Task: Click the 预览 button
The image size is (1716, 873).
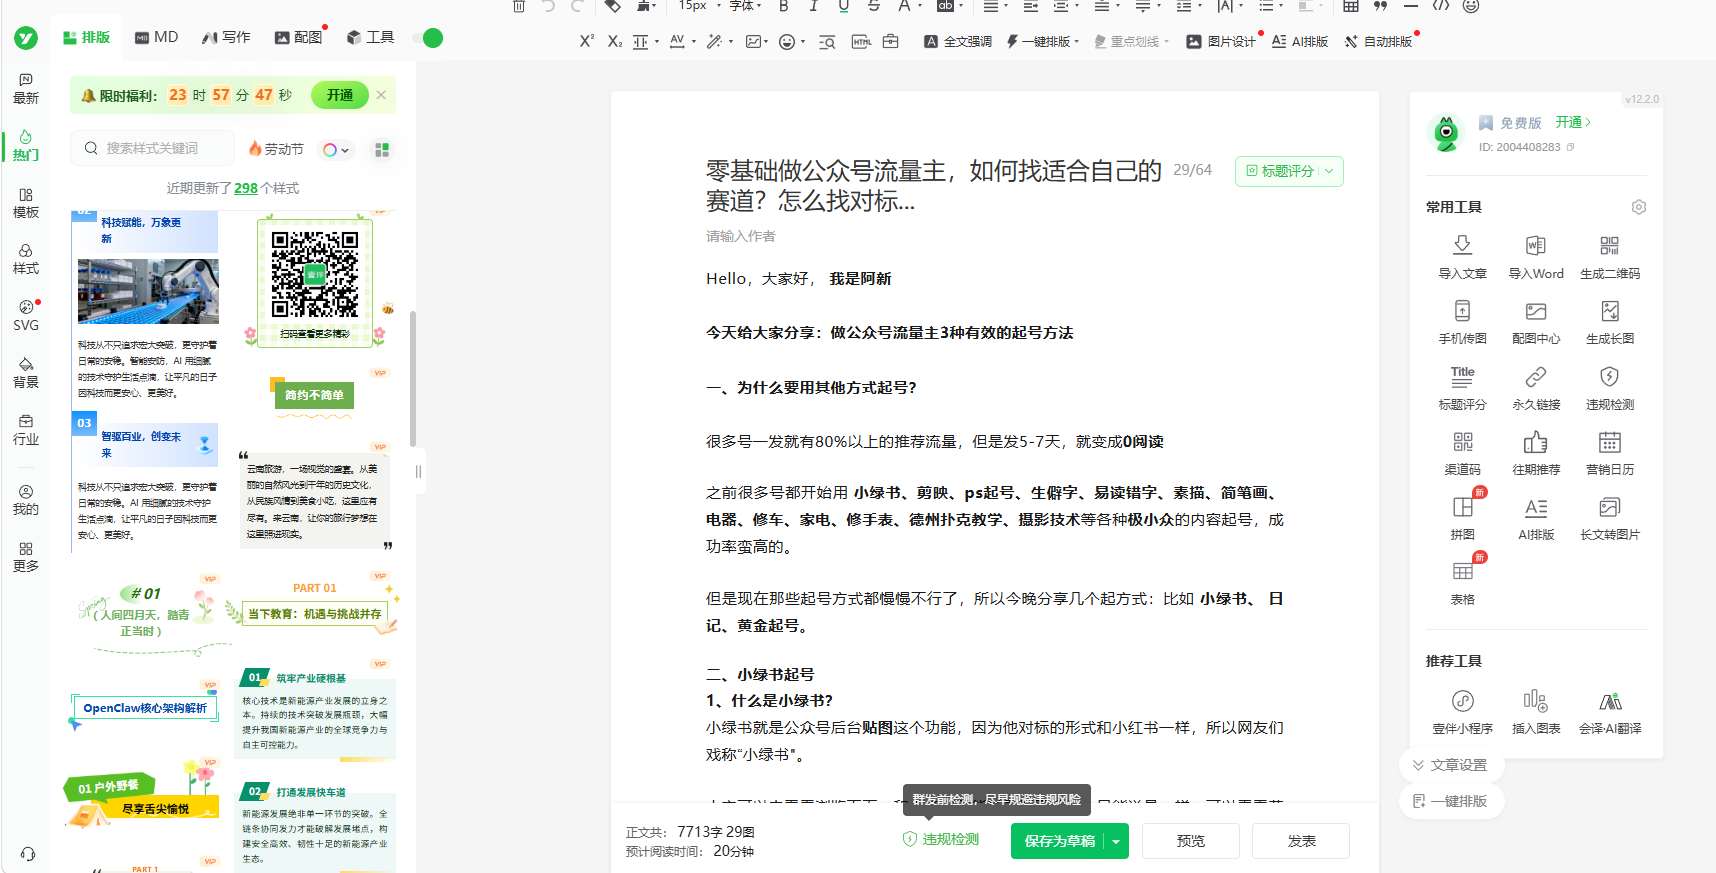Action: pos(1191,841)
